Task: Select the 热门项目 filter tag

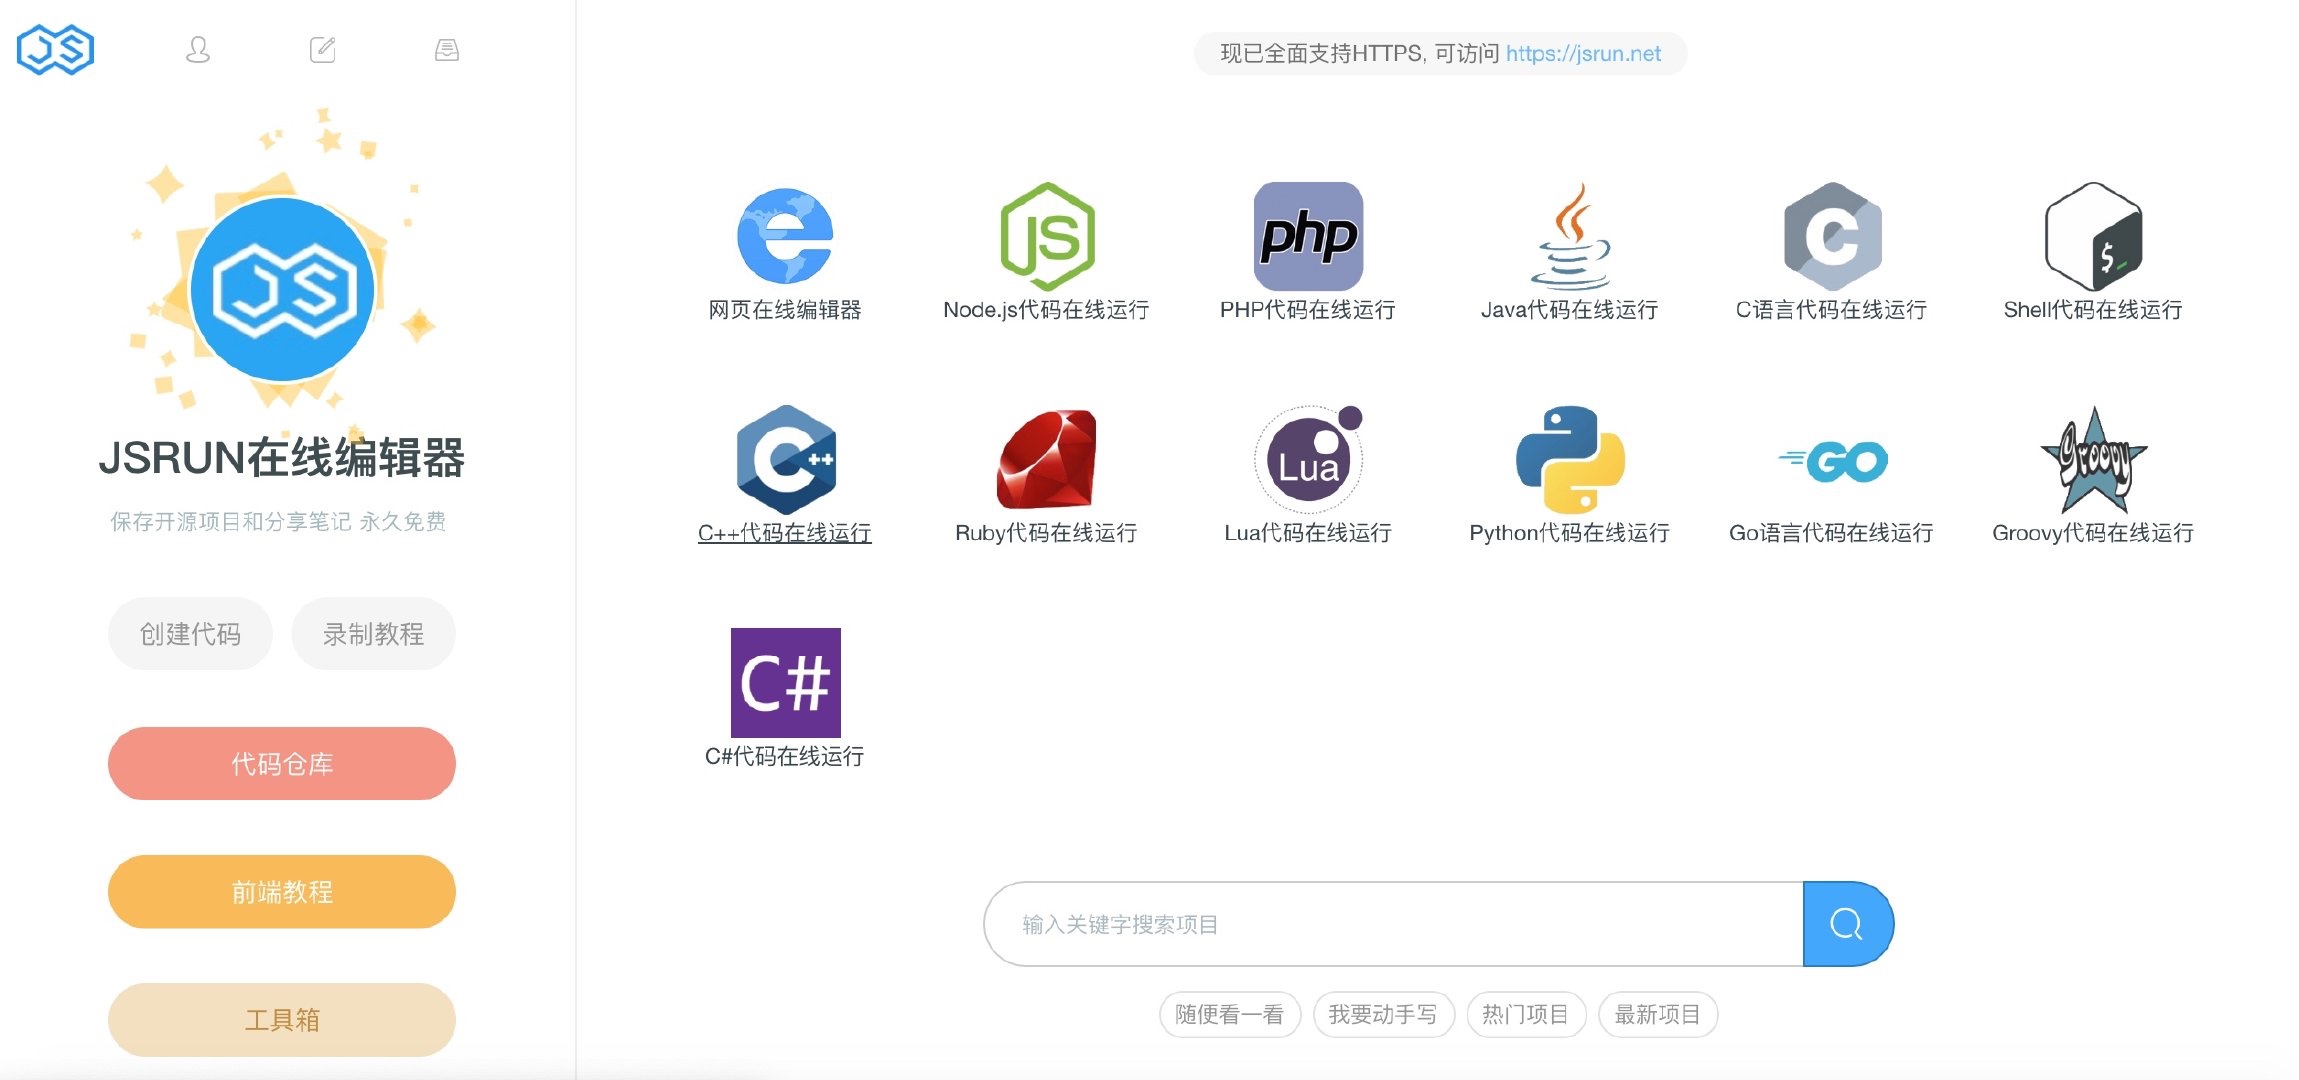Action: (x=1525, y=1015)
